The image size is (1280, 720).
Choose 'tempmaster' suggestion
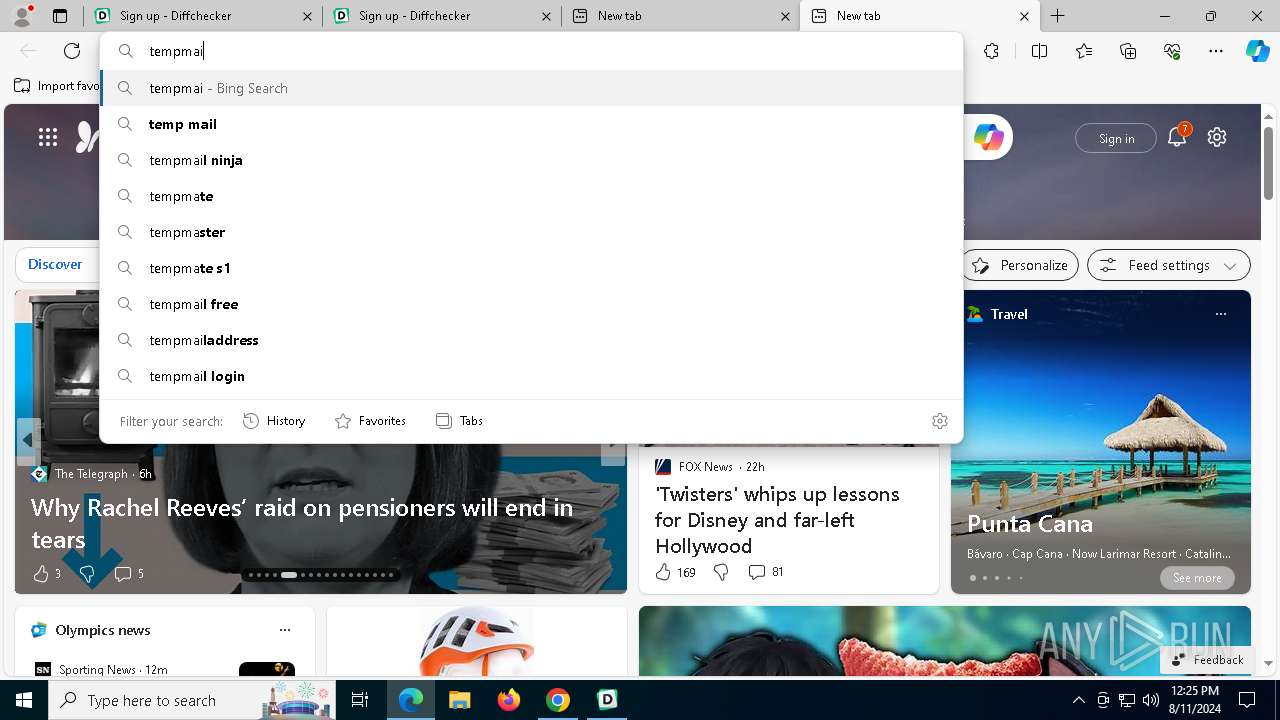532,232
